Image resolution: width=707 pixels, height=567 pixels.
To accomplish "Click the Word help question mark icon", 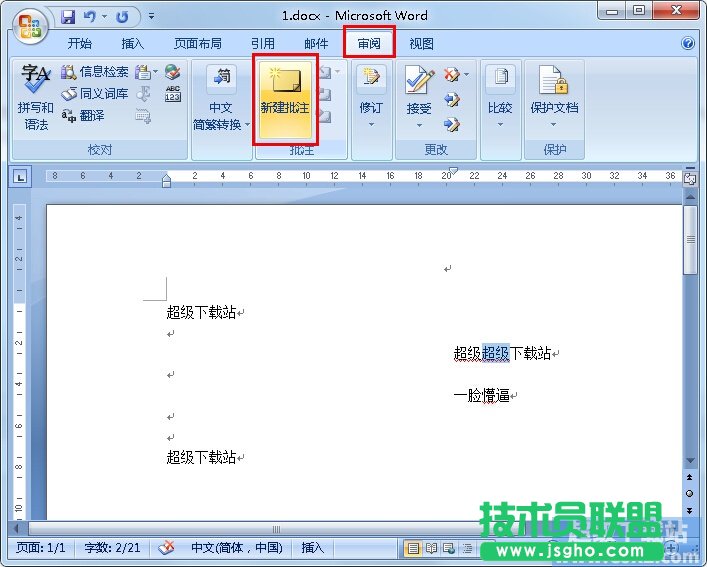I will tap(688, 44).
